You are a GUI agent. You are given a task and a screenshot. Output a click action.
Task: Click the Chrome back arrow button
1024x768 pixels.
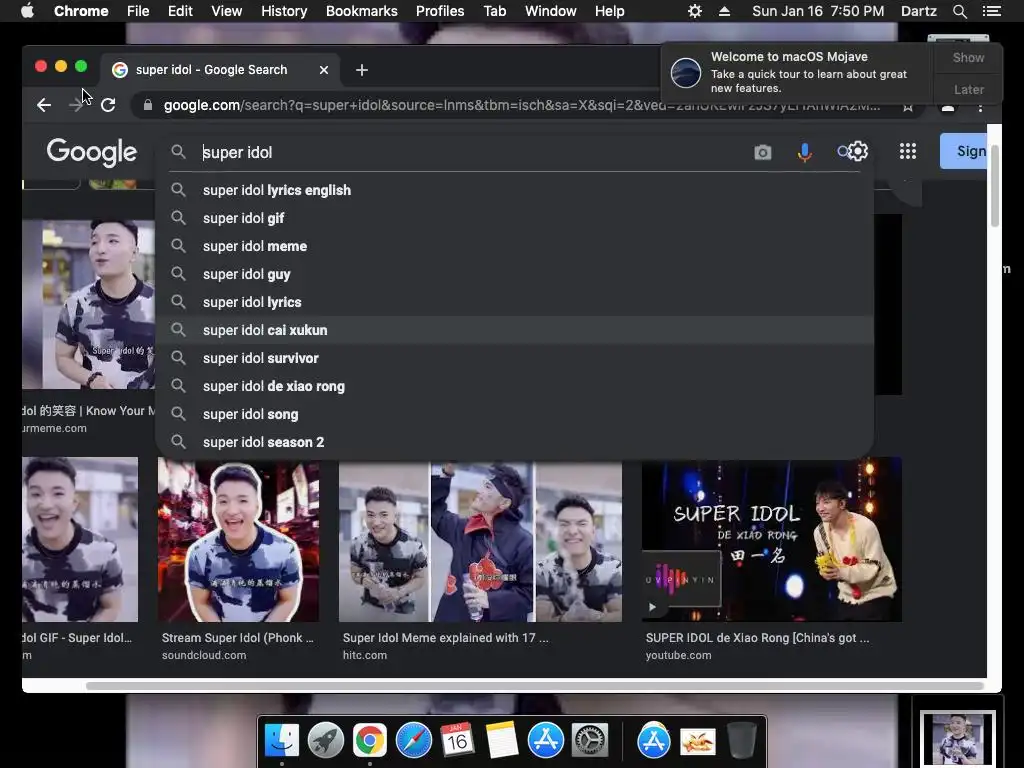point(44,104)
